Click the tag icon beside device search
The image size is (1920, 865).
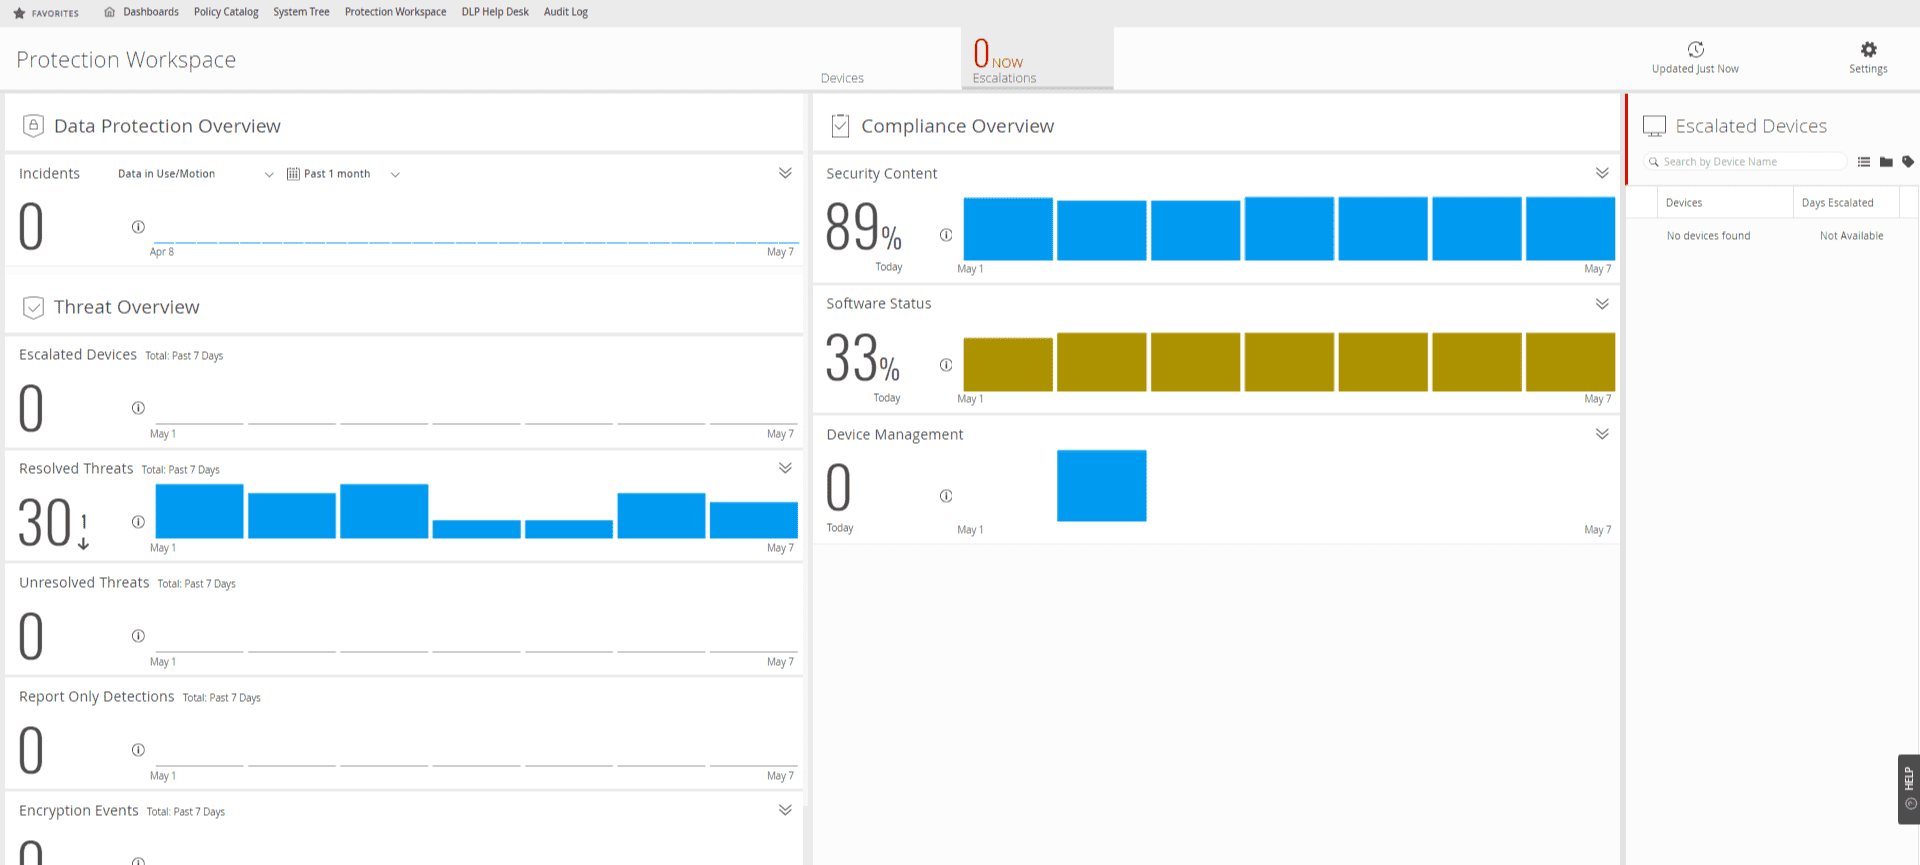(1908, 162)
